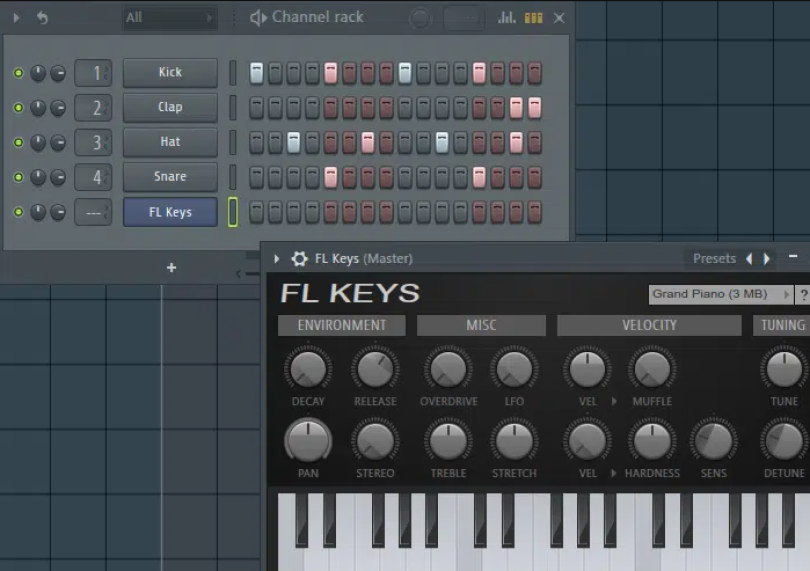
Task: Add a new channel with plus button
Action: pos(172,268)
